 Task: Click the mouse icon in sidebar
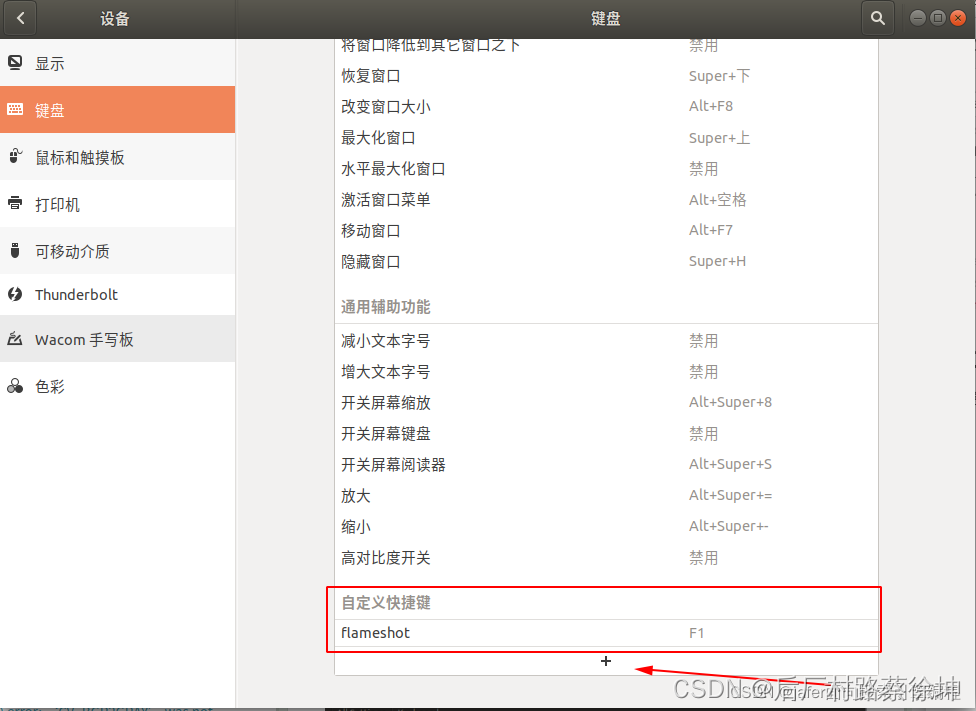pyautogui.click(x=15, y=156)
